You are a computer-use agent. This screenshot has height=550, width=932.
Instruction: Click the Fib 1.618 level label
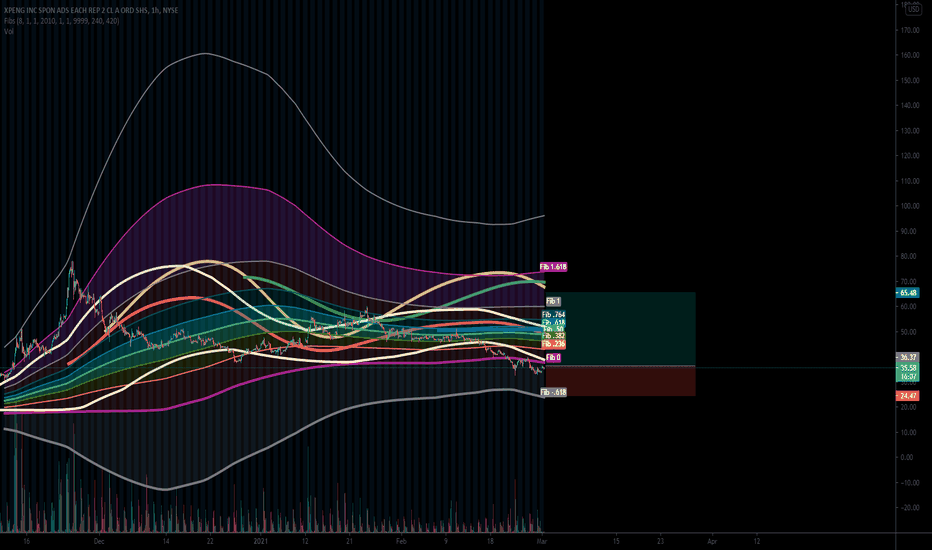553,267
